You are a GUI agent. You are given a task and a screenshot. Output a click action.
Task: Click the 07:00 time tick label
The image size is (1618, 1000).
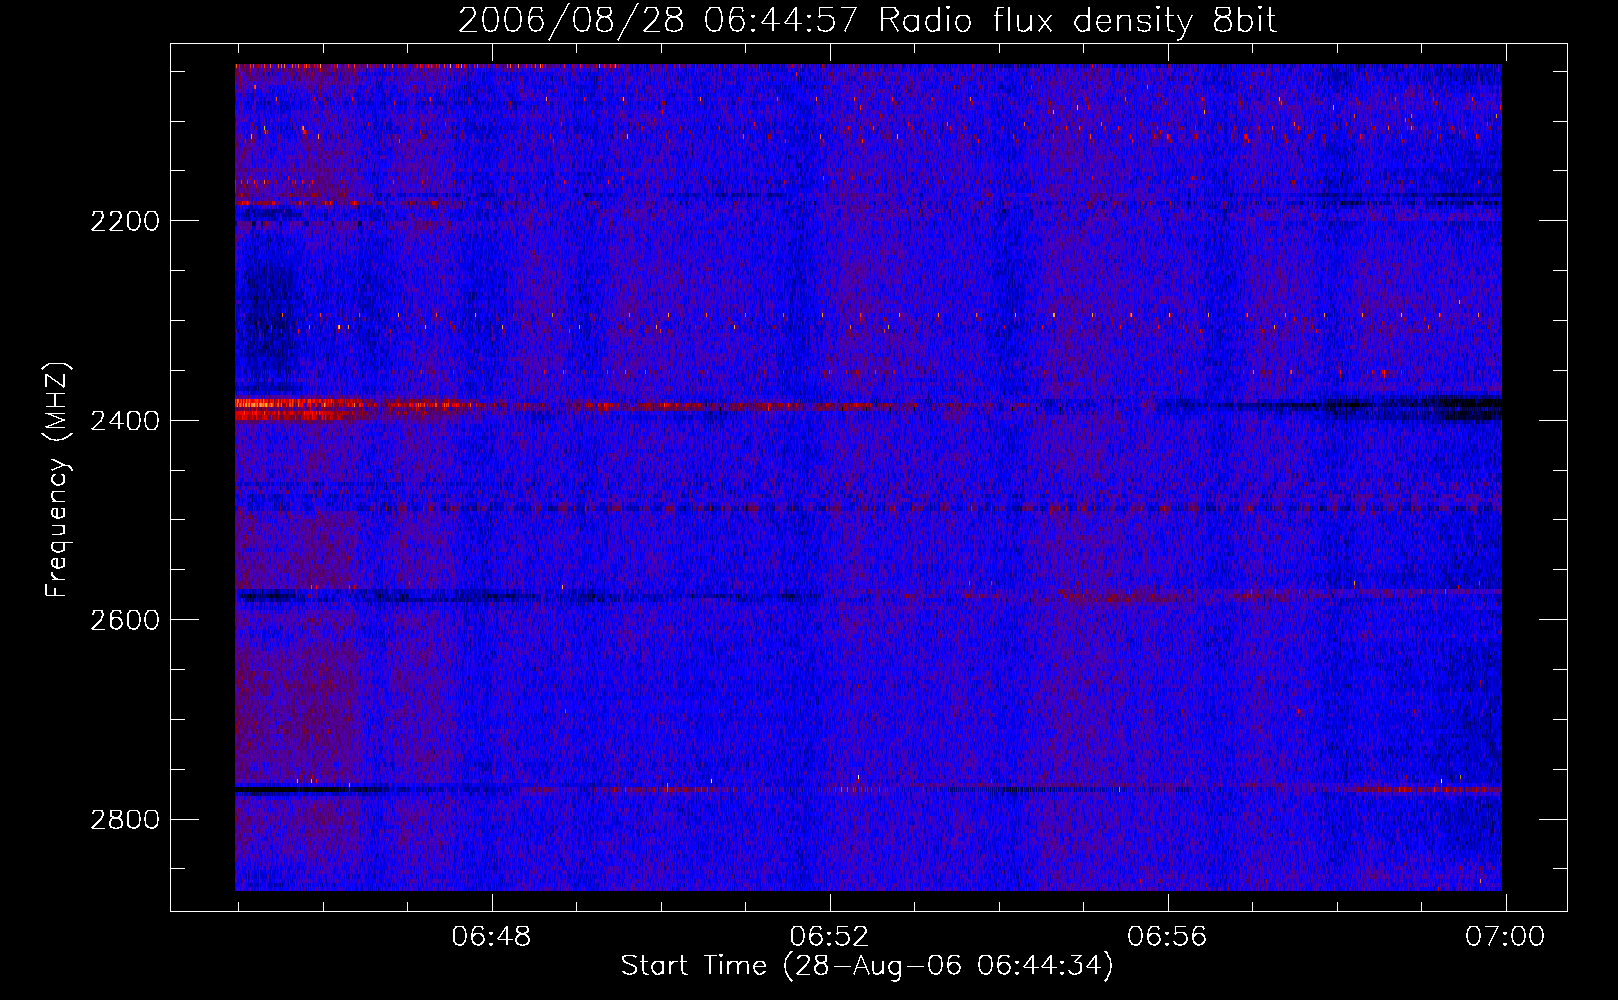click(x=1505, y=937)
